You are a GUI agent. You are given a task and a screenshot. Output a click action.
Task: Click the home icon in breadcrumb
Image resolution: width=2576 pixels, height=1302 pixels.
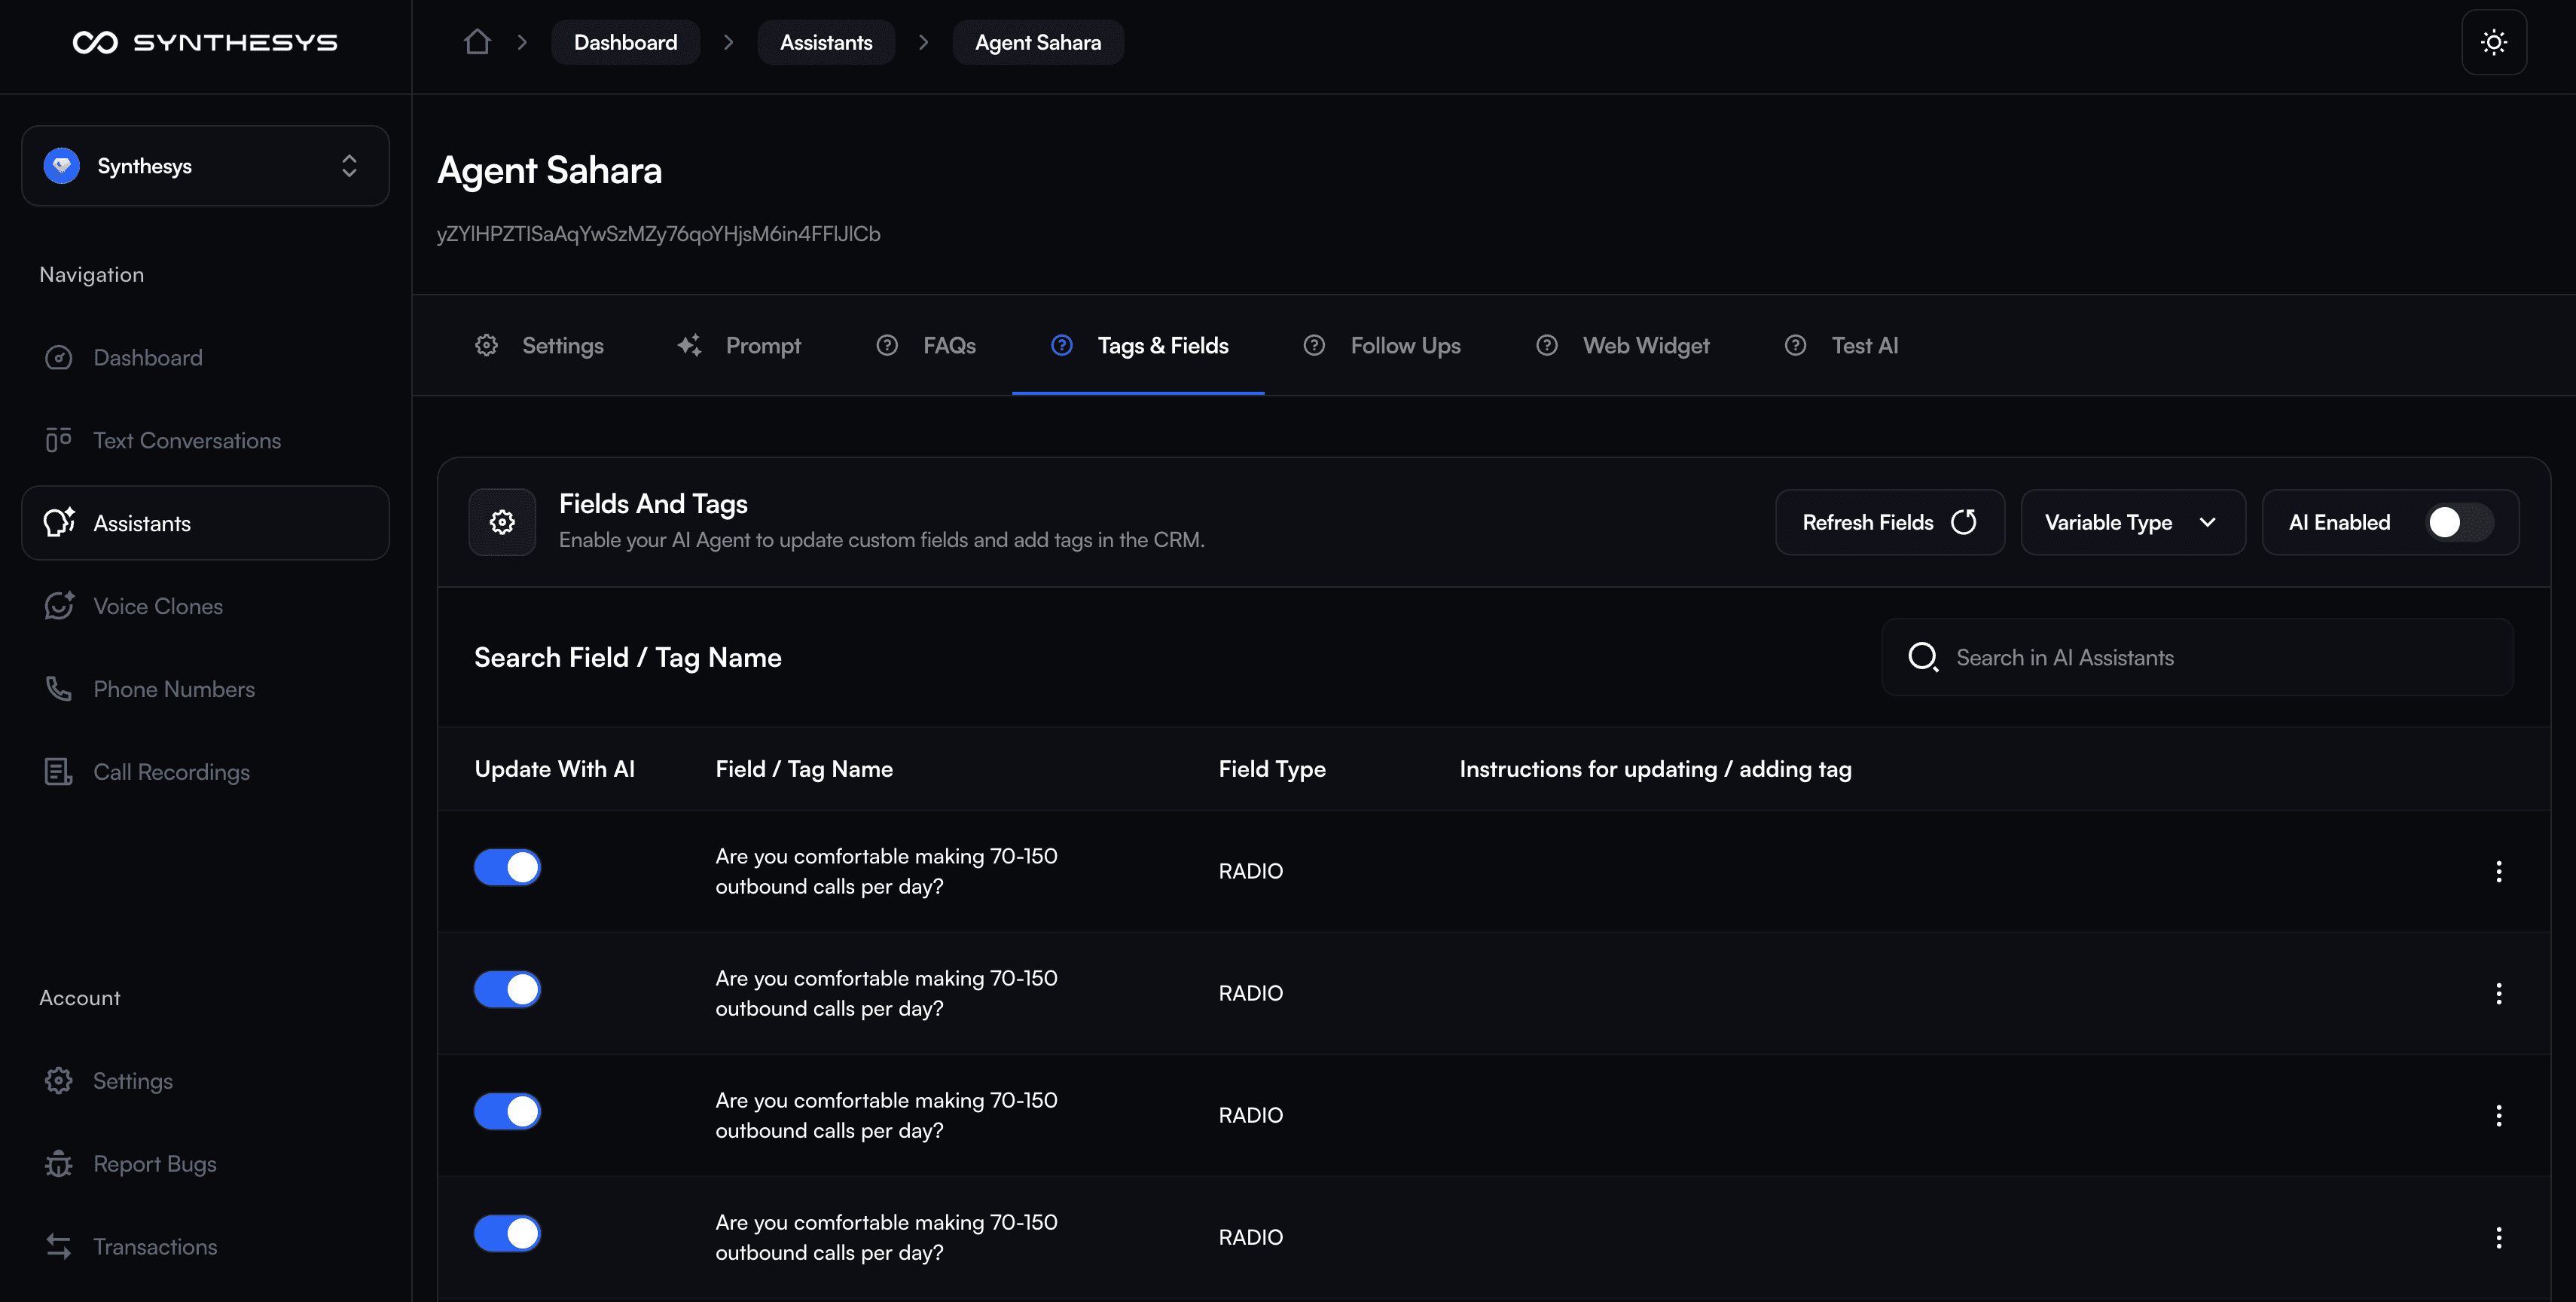(477, 42)
